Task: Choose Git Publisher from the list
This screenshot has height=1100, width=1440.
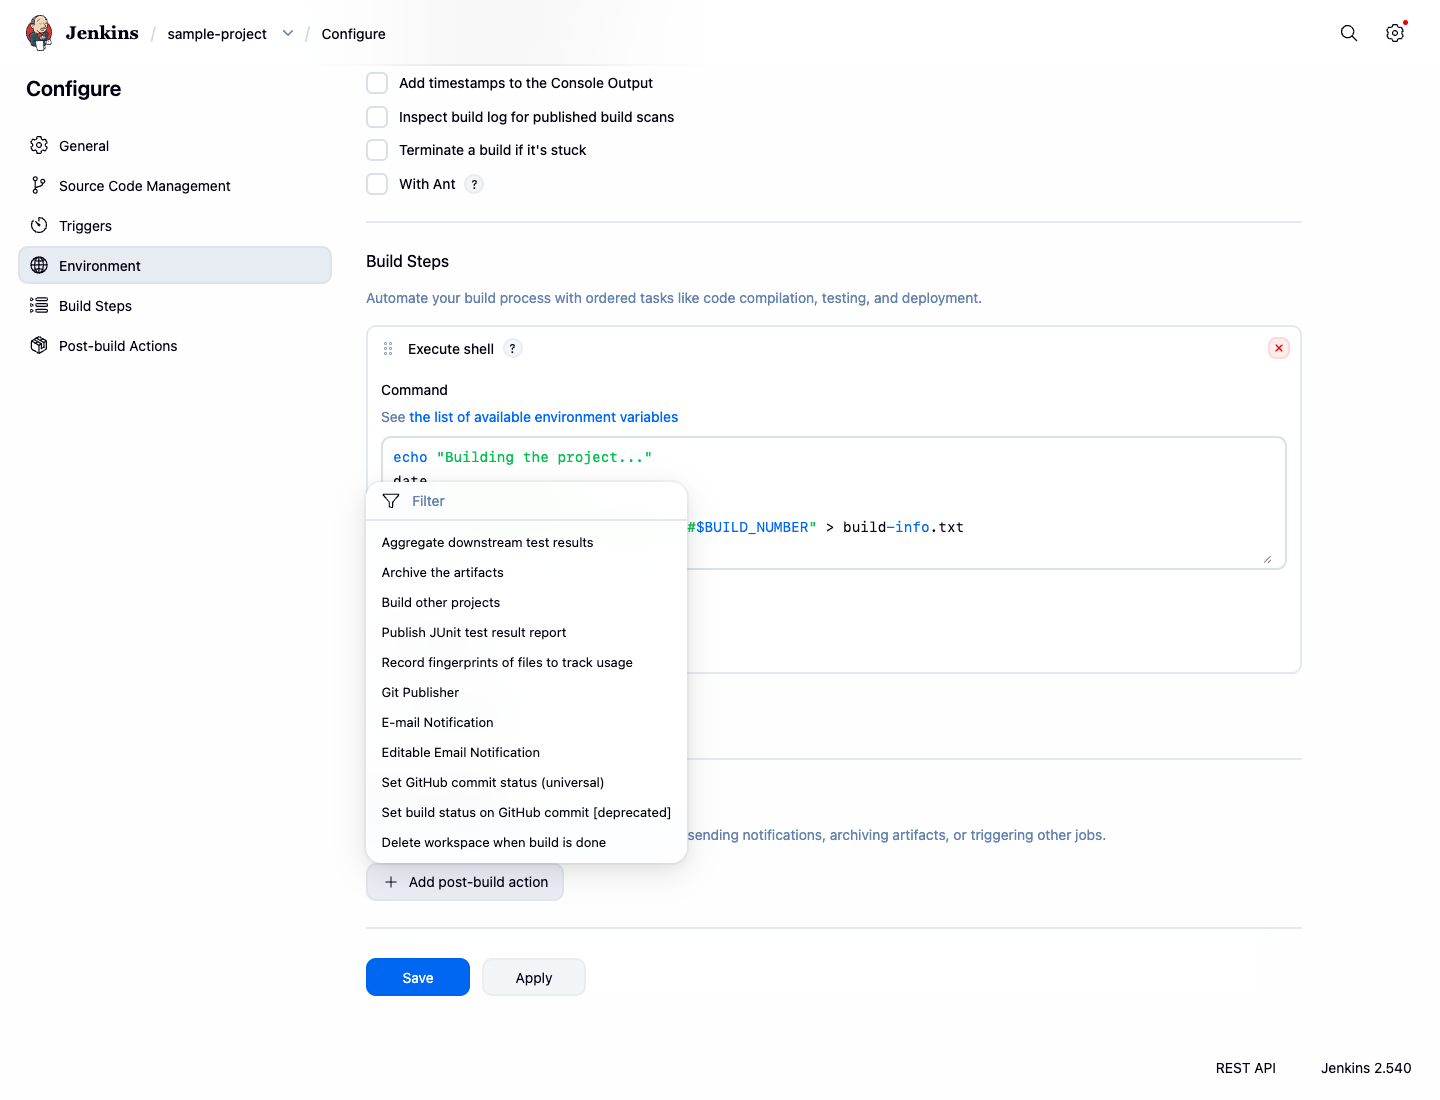Action: coord(526,692)
